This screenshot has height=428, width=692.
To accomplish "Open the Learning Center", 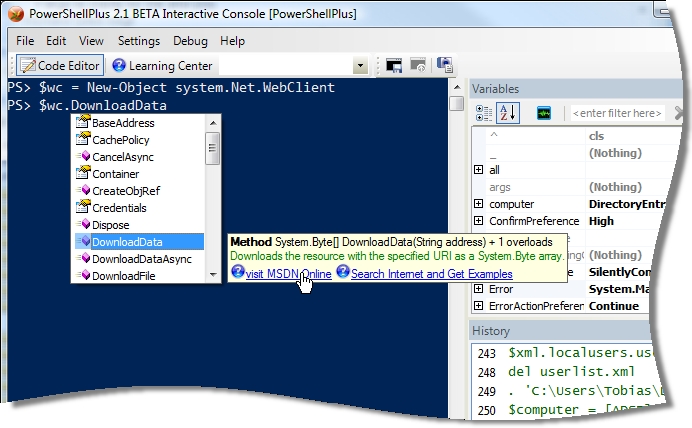I will click(162, 66).
